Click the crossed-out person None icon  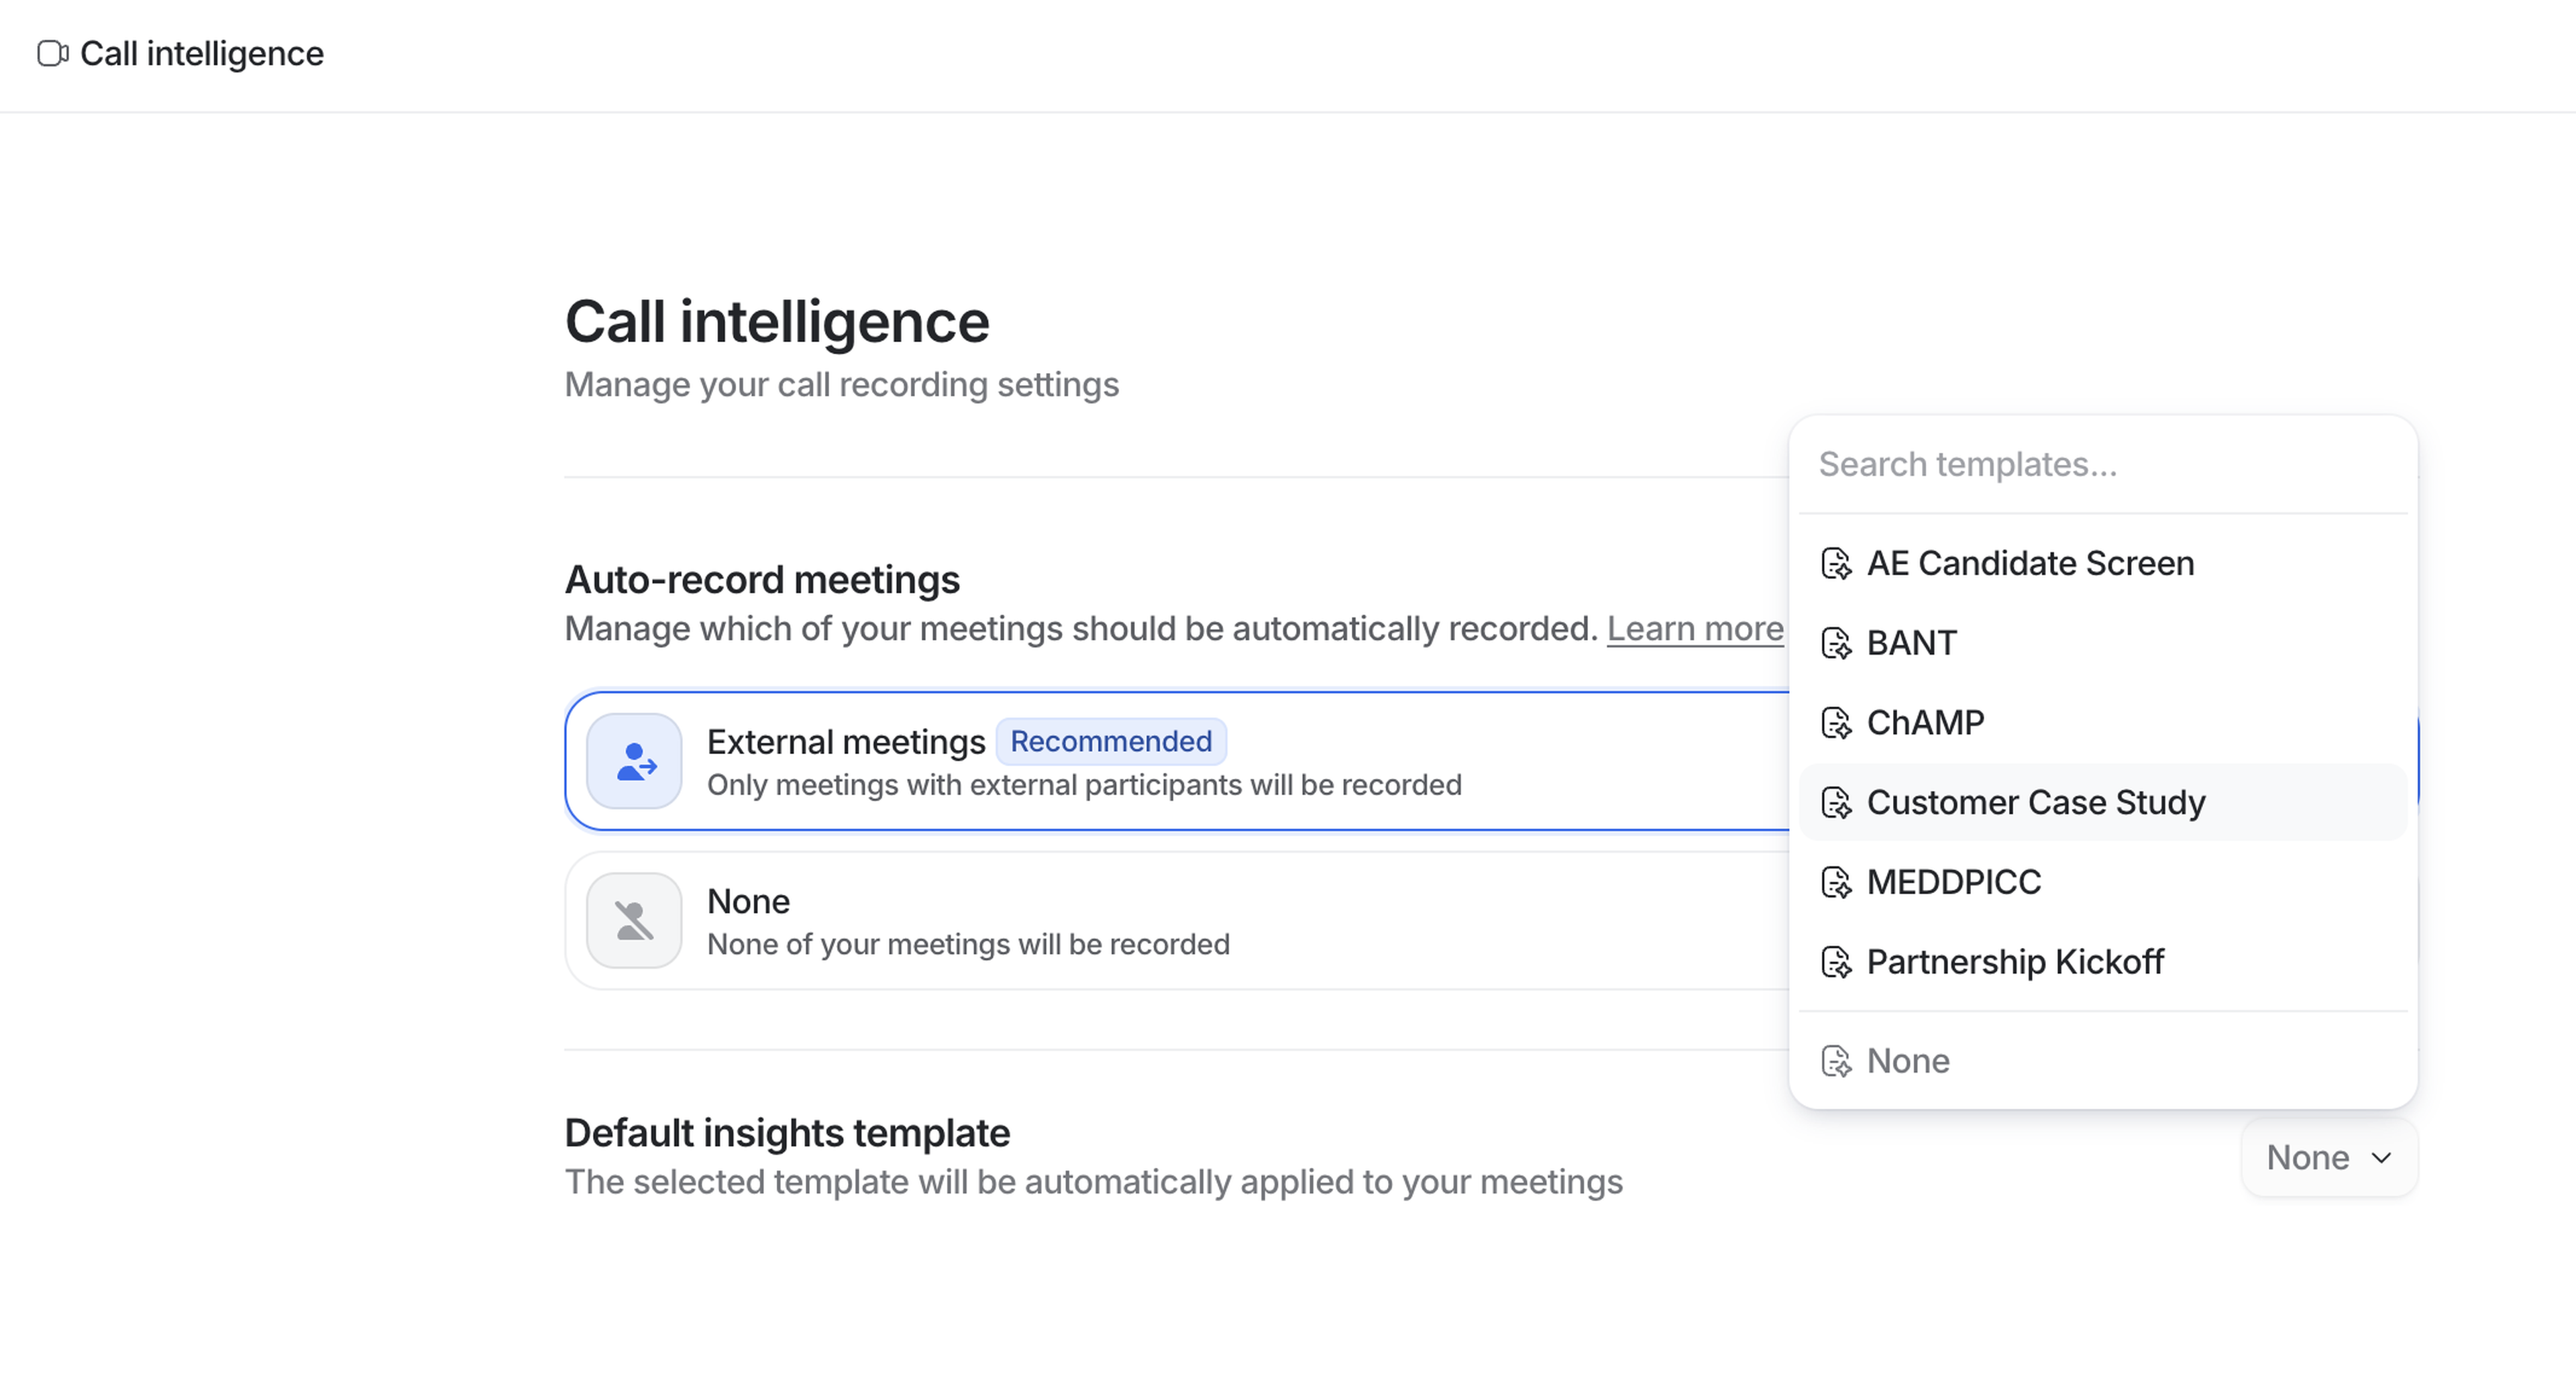click(634, 920)
